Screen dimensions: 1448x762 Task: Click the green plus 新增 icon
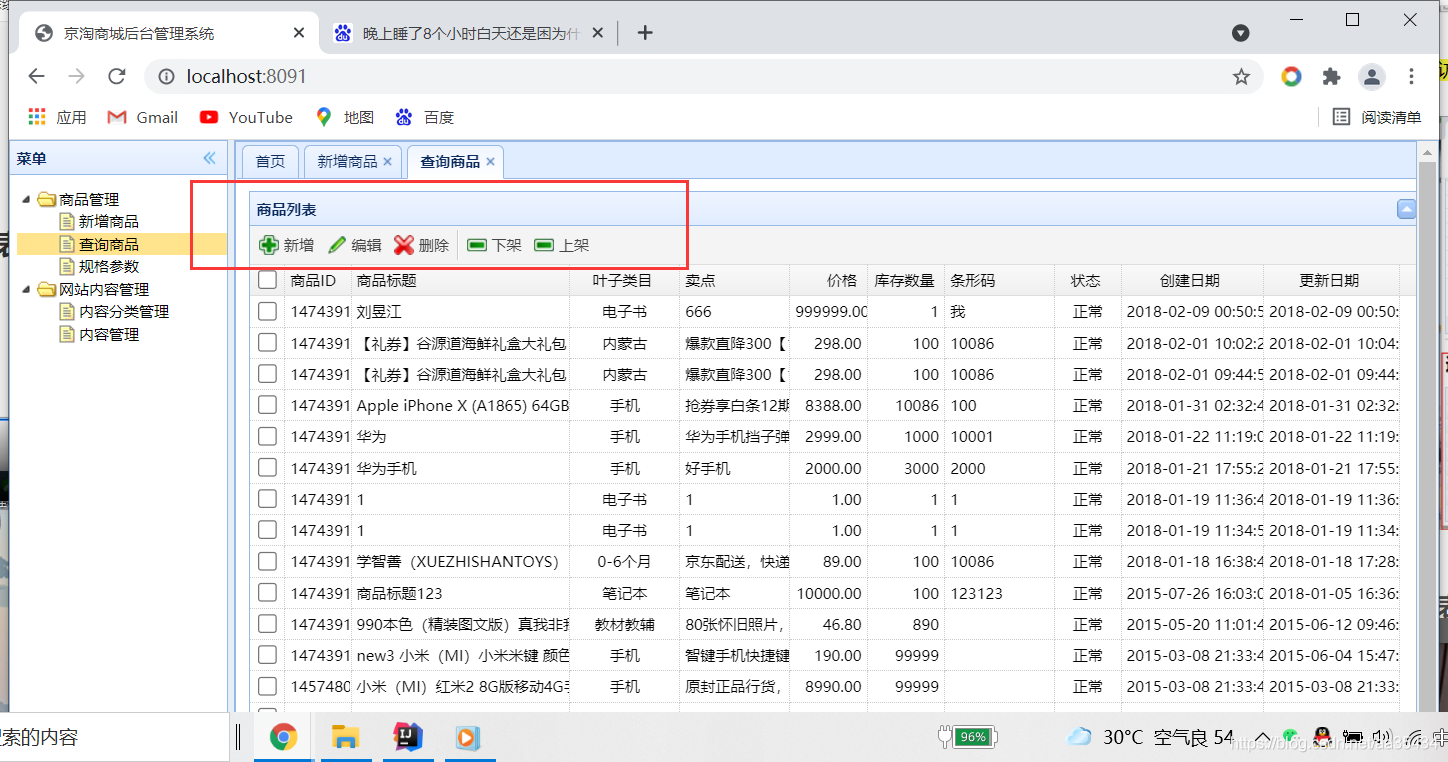pyautogui.click(x=269, y=245)
